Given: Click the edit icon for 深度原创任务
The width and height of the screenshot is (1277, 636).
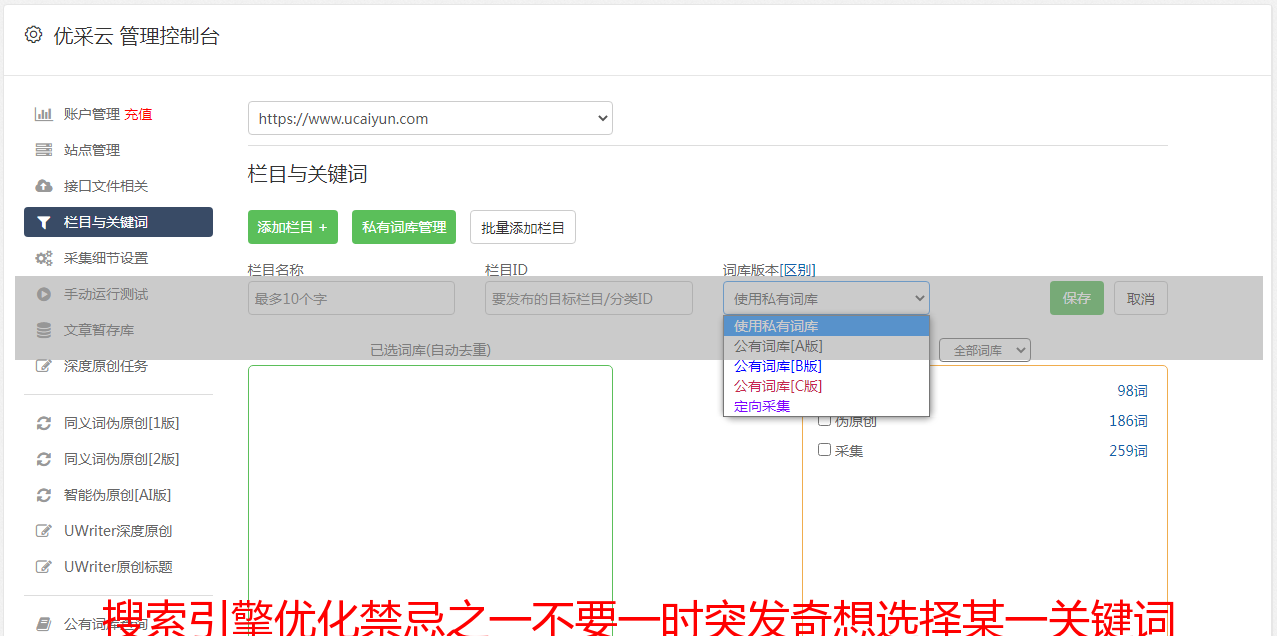Looking at the screenshot, I should 44,366.
